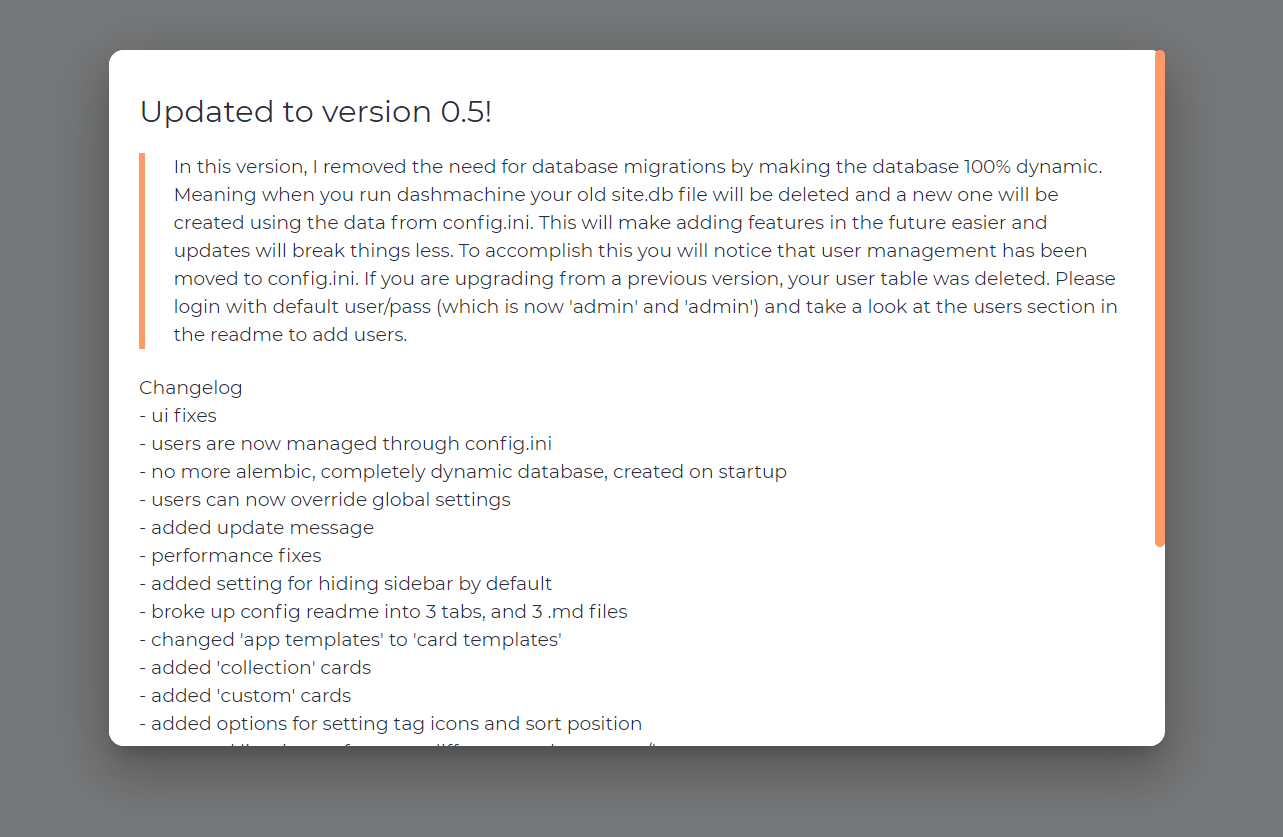The height and width of the screenshot is (837, 1283).
Task: Click the scrollbar on the right edge
Action: pos(1160,300)
